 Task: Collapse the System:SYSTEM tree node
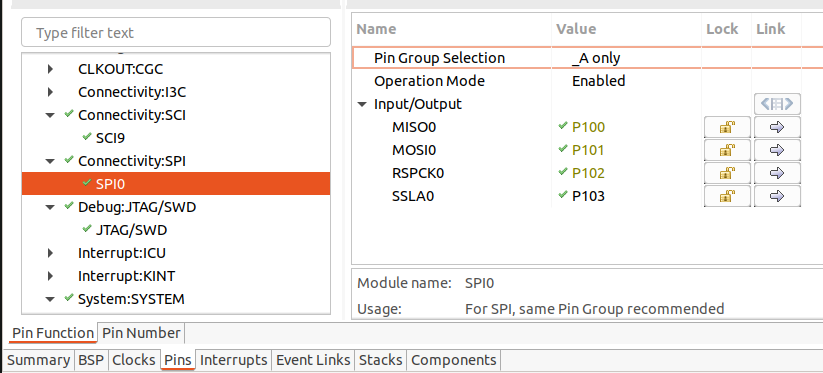pyautogui.click(x=50, y=300)
